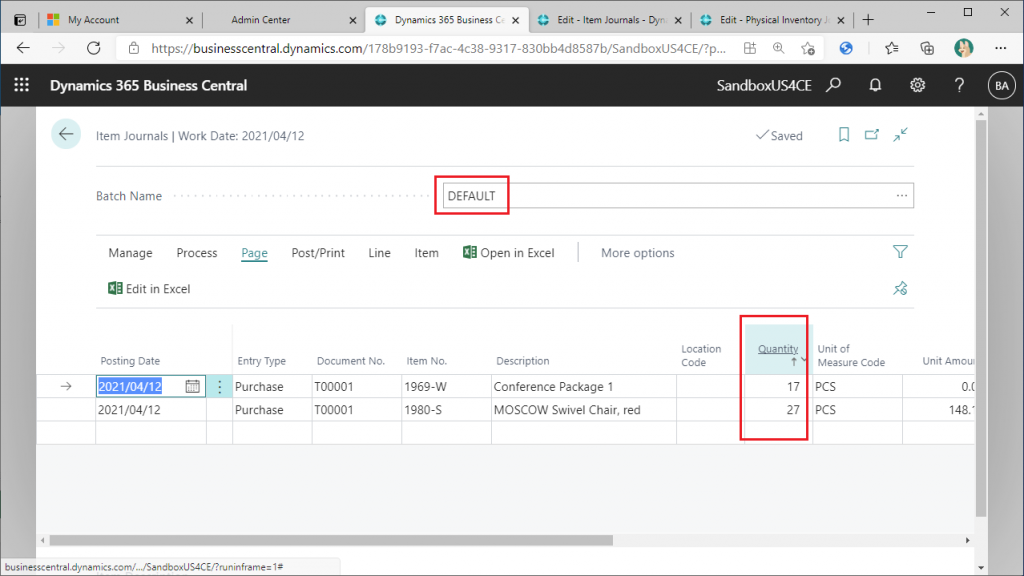Image resolution: width=1024 pixels, height=576 pixels.
Task: Click Location Code column header
Action: click(701, 355)
